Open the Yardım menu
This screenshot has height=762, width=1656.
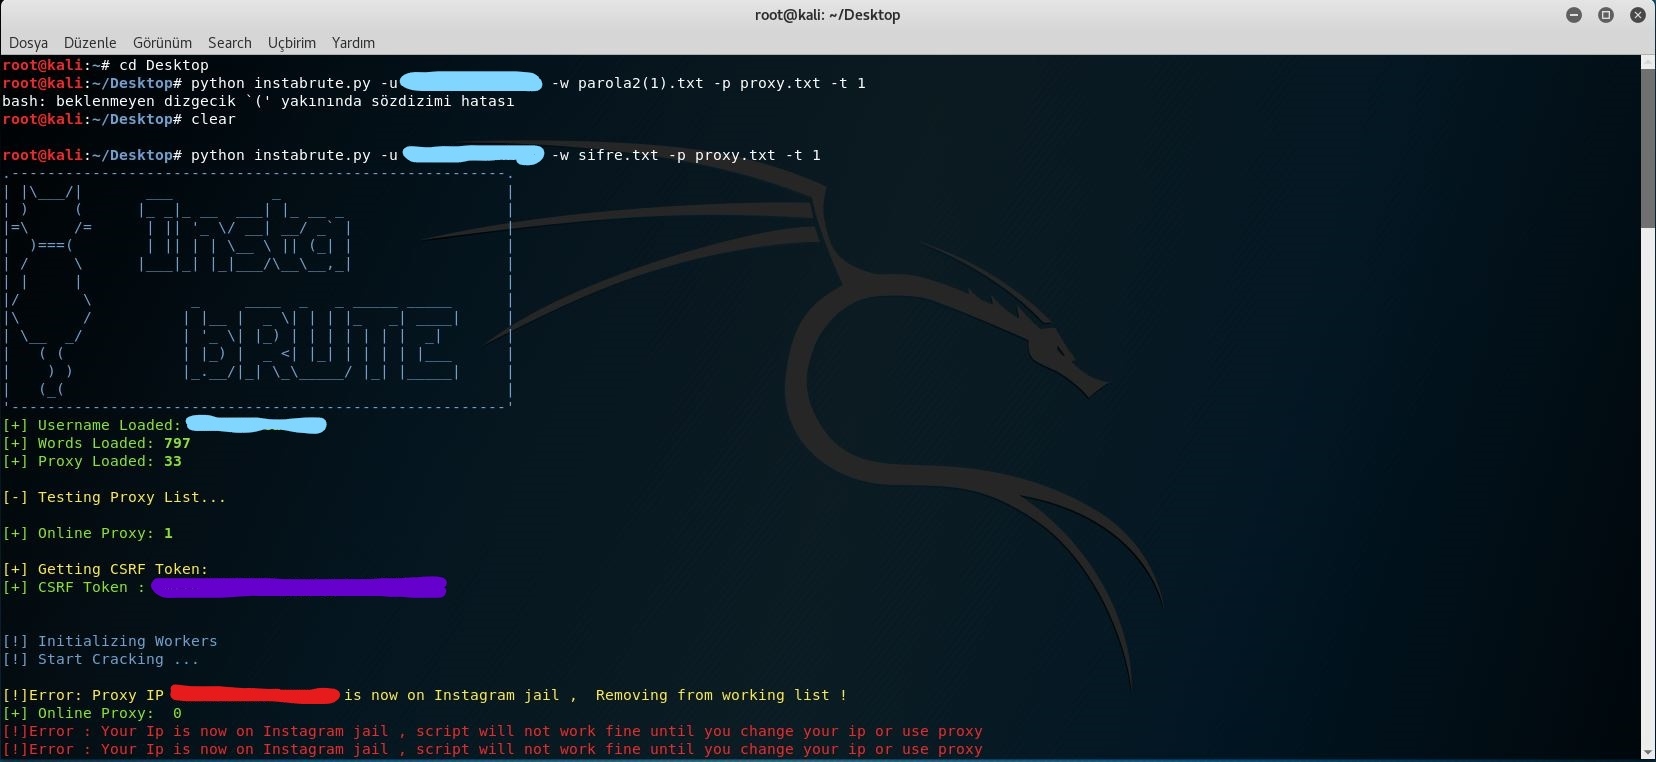click(x=353, y=43)
